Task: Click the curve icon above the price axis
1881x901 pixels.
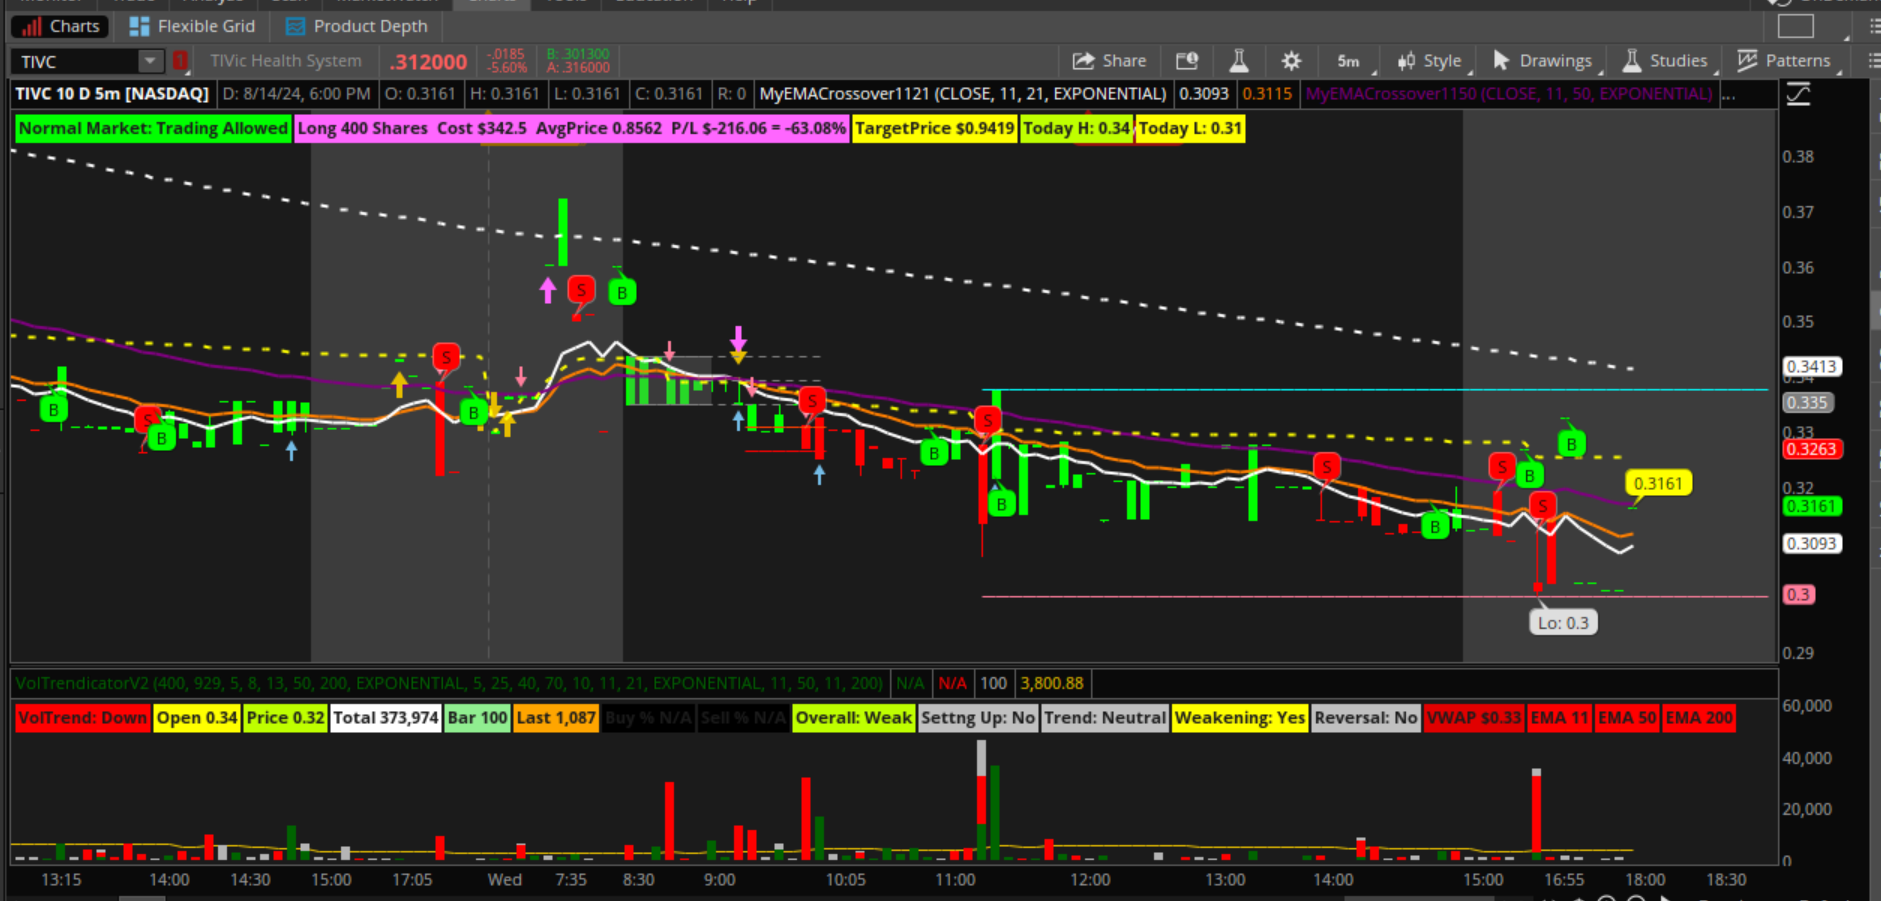Action: (x=1798, y=94)
